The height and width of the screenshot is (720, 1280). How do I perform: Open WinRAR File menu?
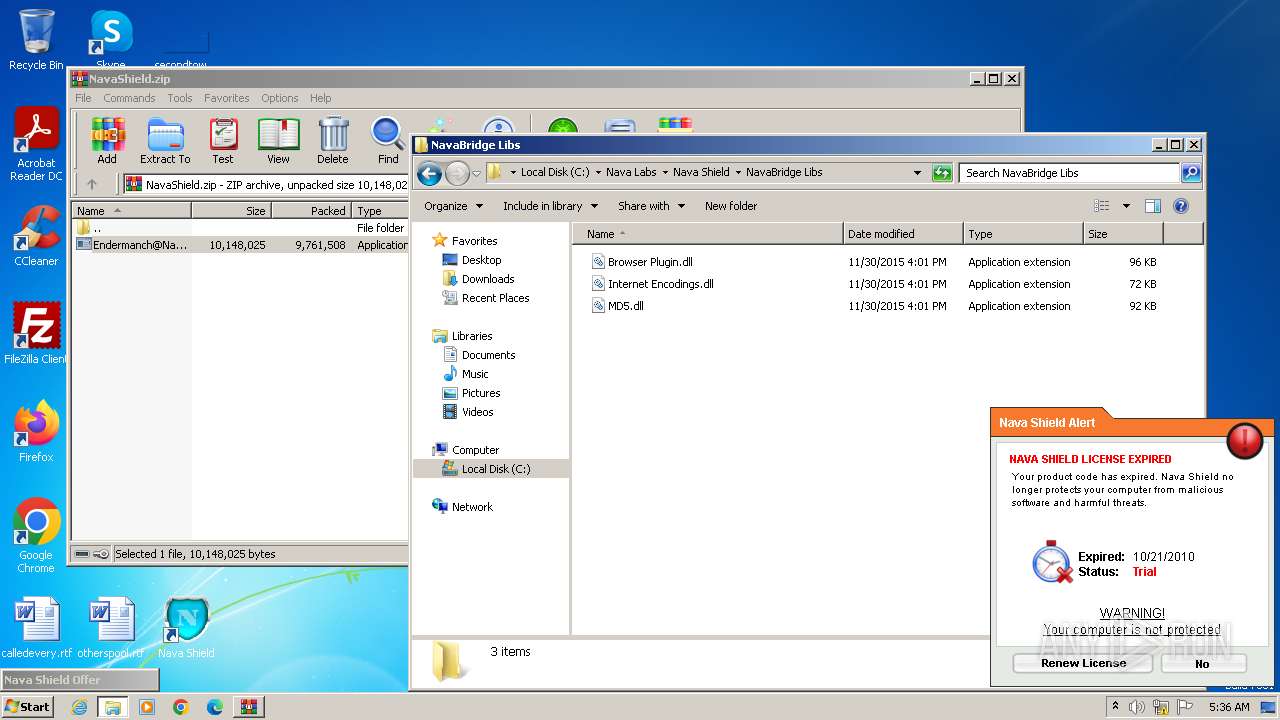tap(83, 98)
